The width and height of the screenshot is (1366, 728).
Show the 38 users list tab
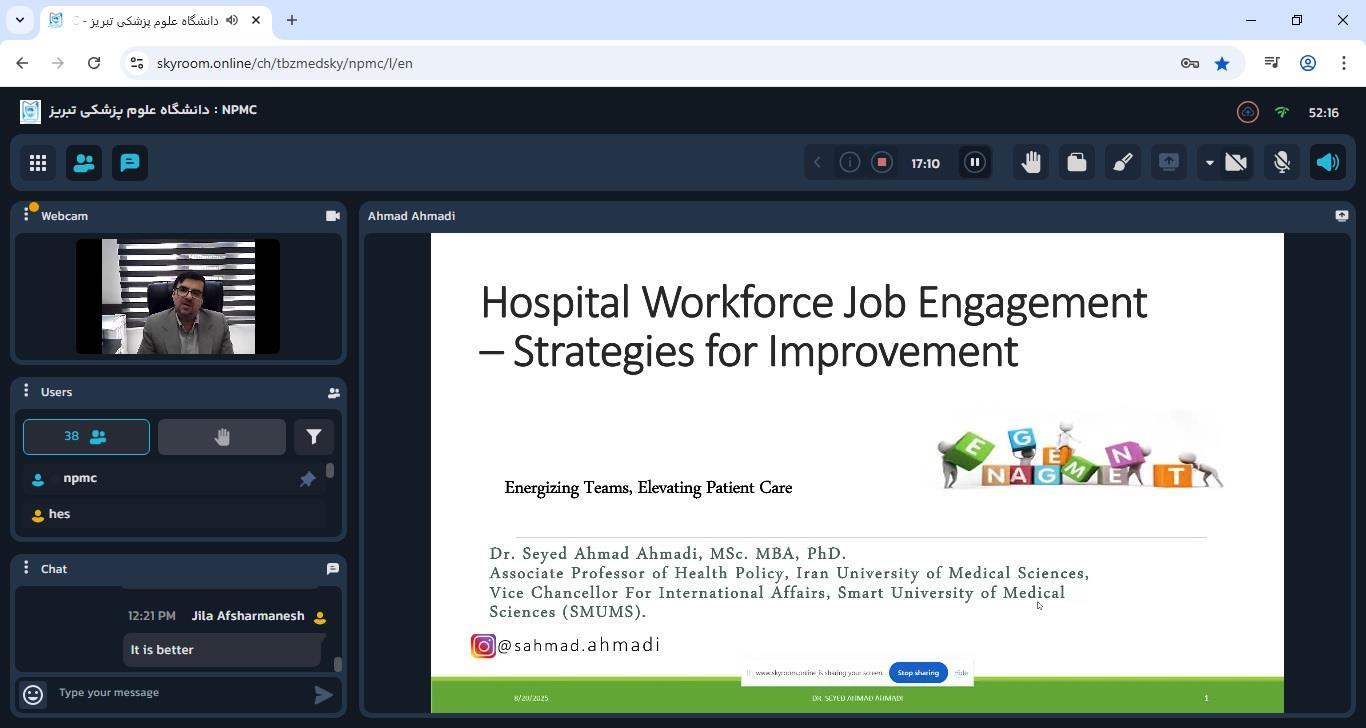coord(86,437)
